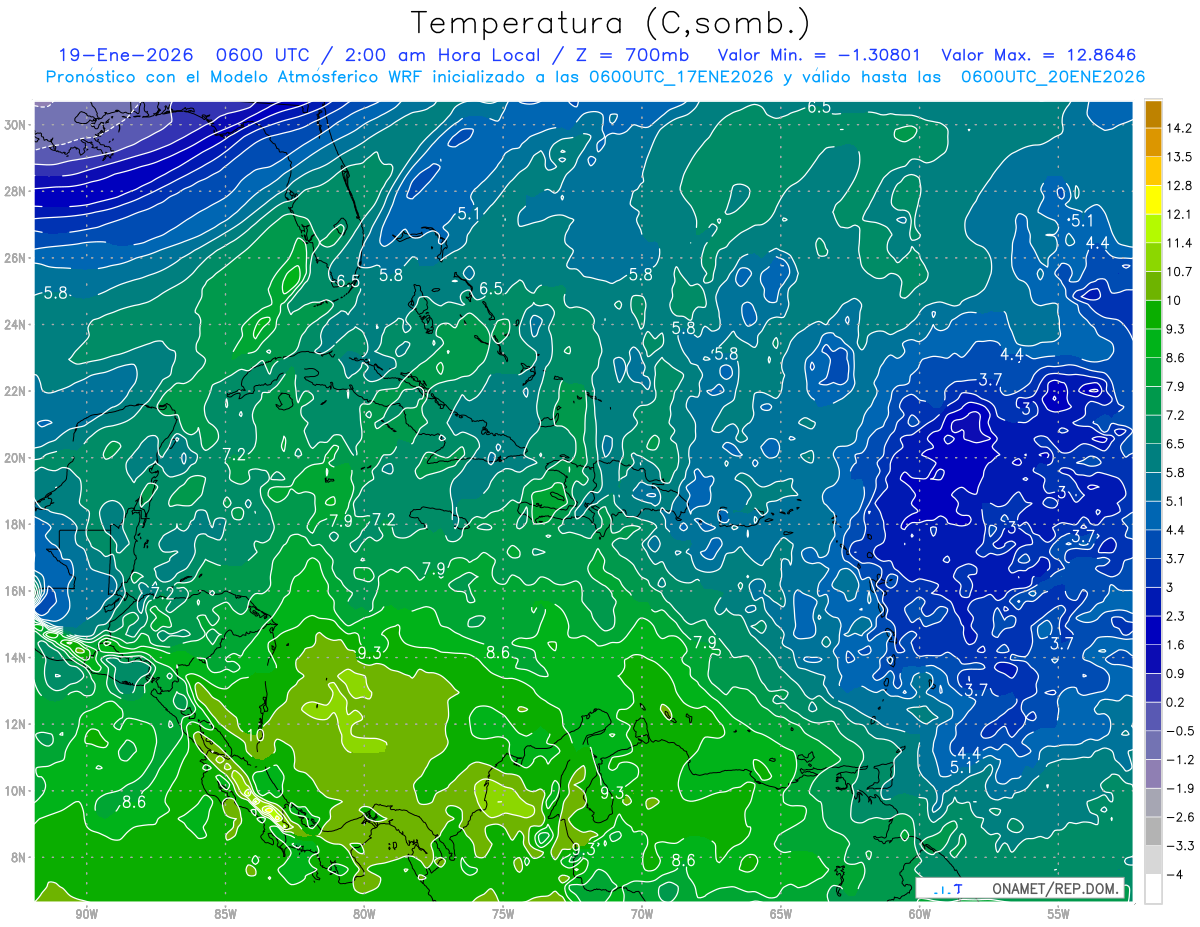Click the 2.3 value on the color scale
1200x927 pixels.
(1175, 616)
